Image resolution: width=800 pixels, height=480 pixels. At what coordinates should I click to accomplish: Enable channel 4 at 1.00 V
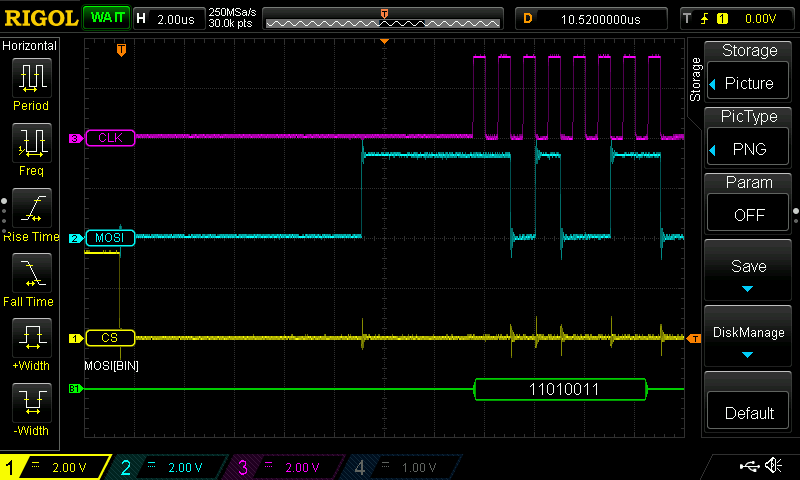pyautogui.click(x=402, y=467)
